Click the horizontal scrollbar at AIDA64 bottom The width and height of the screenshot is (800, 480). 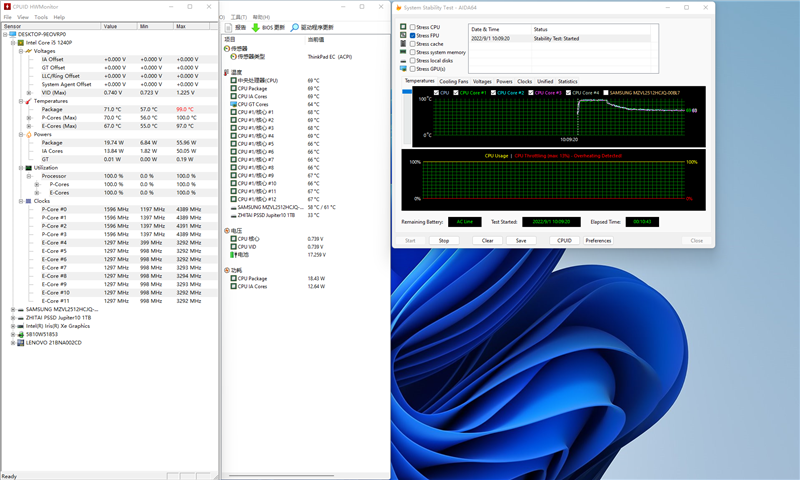pos(282,475)
